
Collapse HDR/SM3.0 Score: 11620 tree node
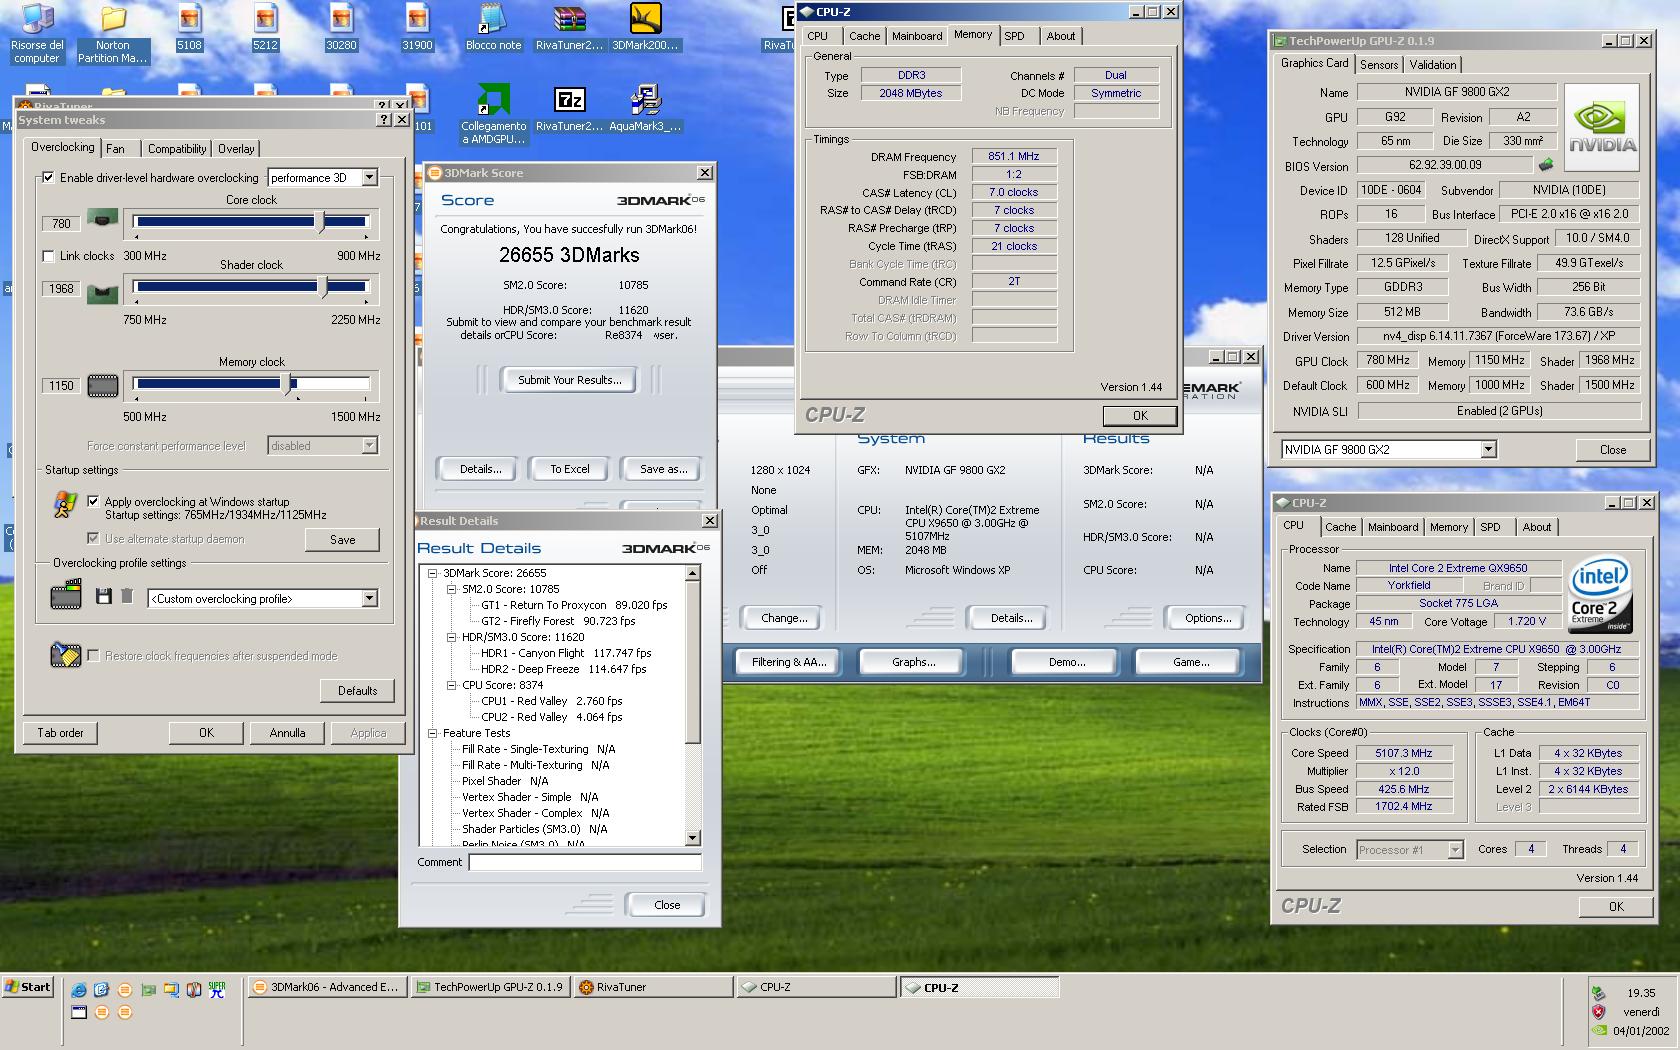click(451, 637)
